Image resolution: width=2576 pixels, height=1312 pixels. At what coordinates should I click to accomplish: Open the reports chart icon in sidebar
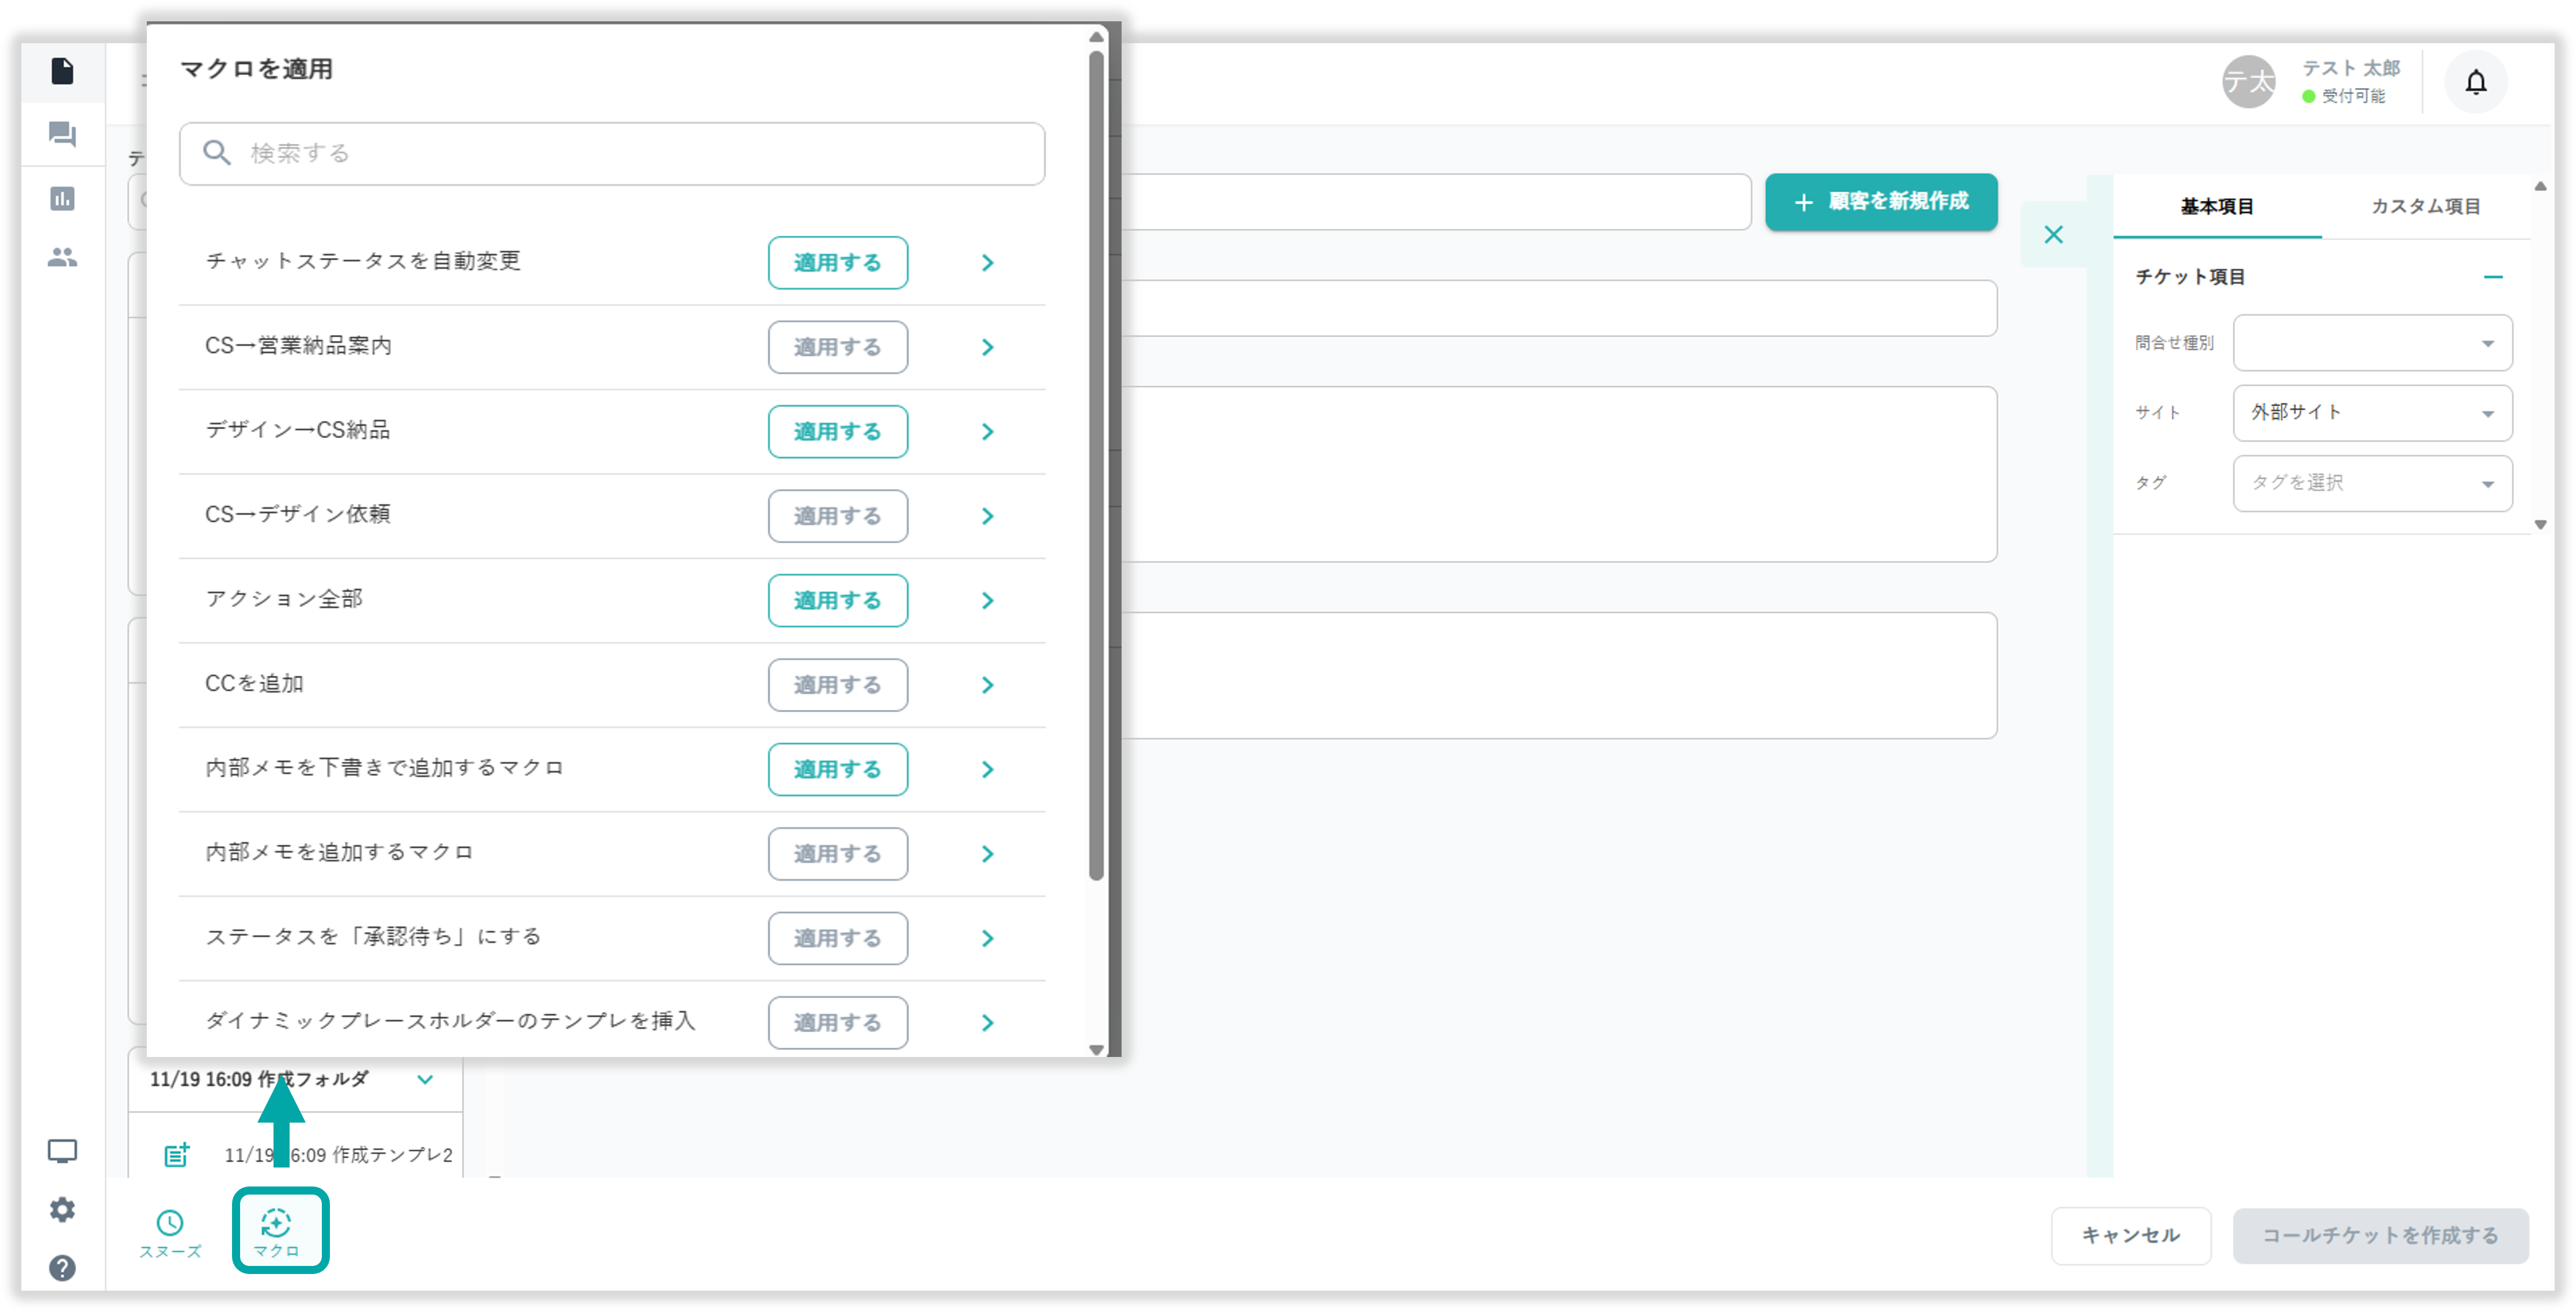coord(62,198)
